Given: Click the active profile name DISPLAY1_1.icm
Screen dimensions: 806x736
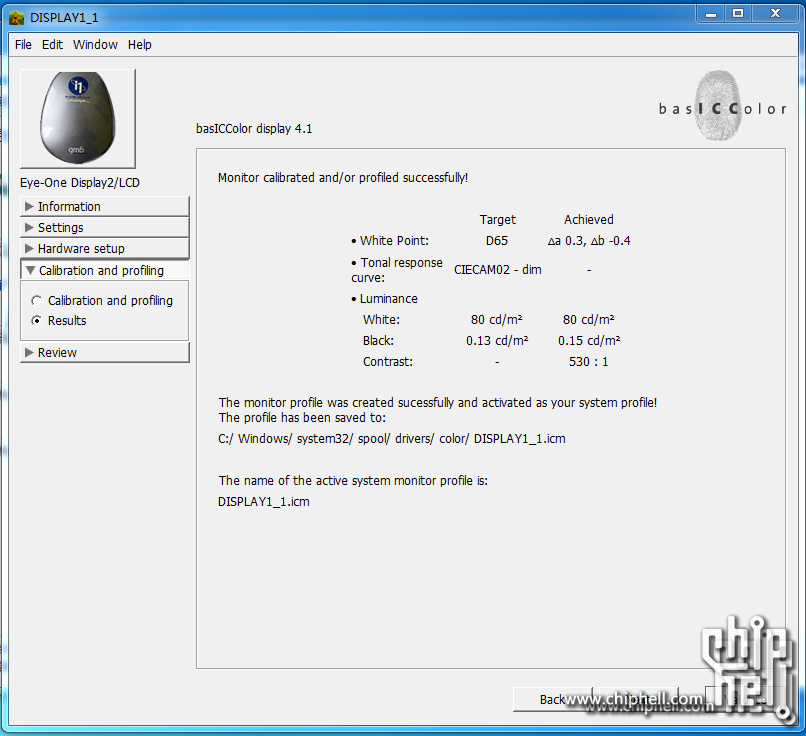Looking at the screenshot, I should [x=264, y=502].
